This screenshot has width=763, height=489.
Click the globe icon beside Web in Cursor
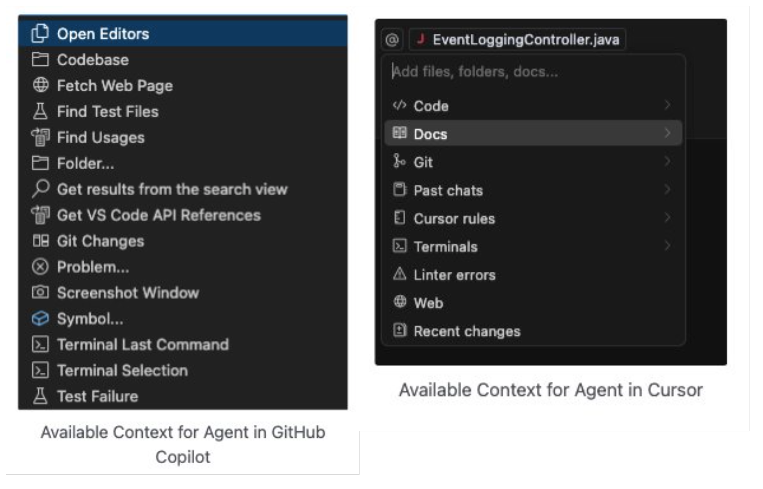click(x=400, y=302)
